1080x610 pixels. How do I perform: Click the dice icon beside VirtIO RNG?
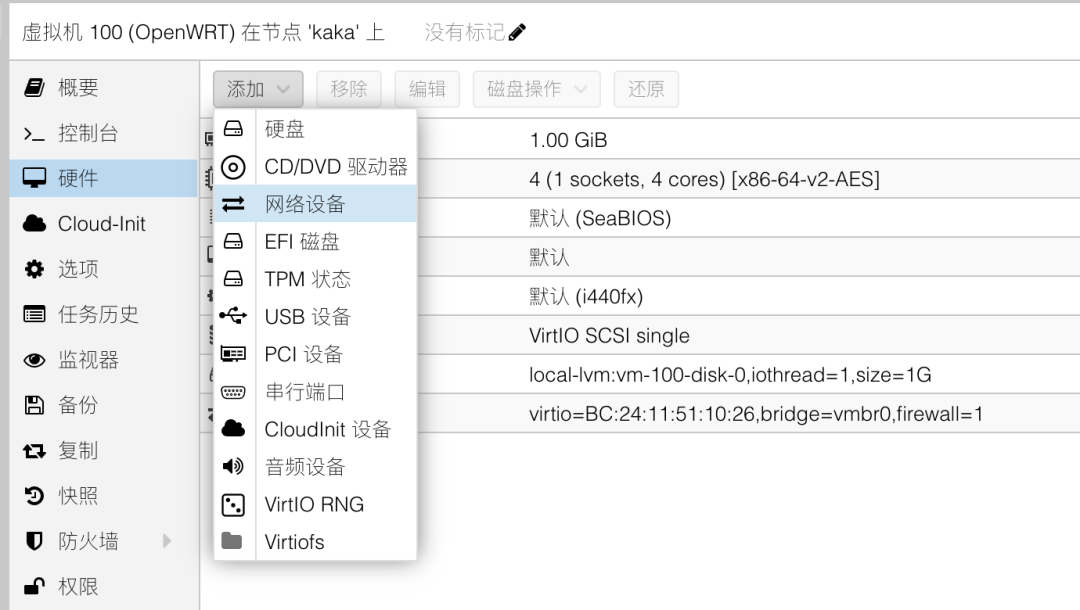(x=233, y=505)
